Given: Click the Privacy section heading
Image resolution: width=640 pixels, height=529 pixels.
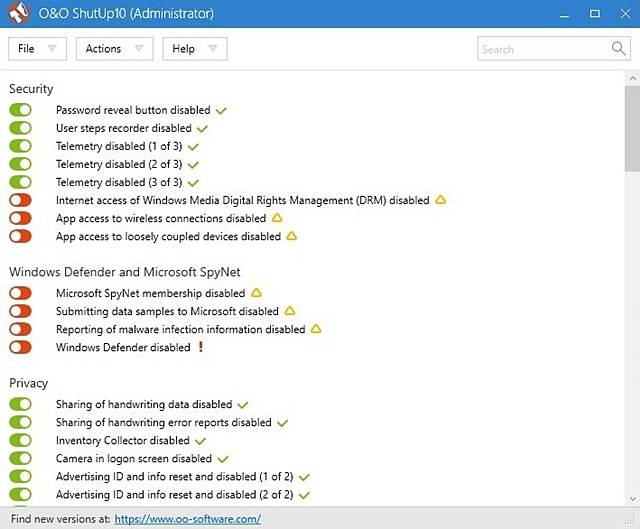Looking at the screenshot, I should click(29, 383).
